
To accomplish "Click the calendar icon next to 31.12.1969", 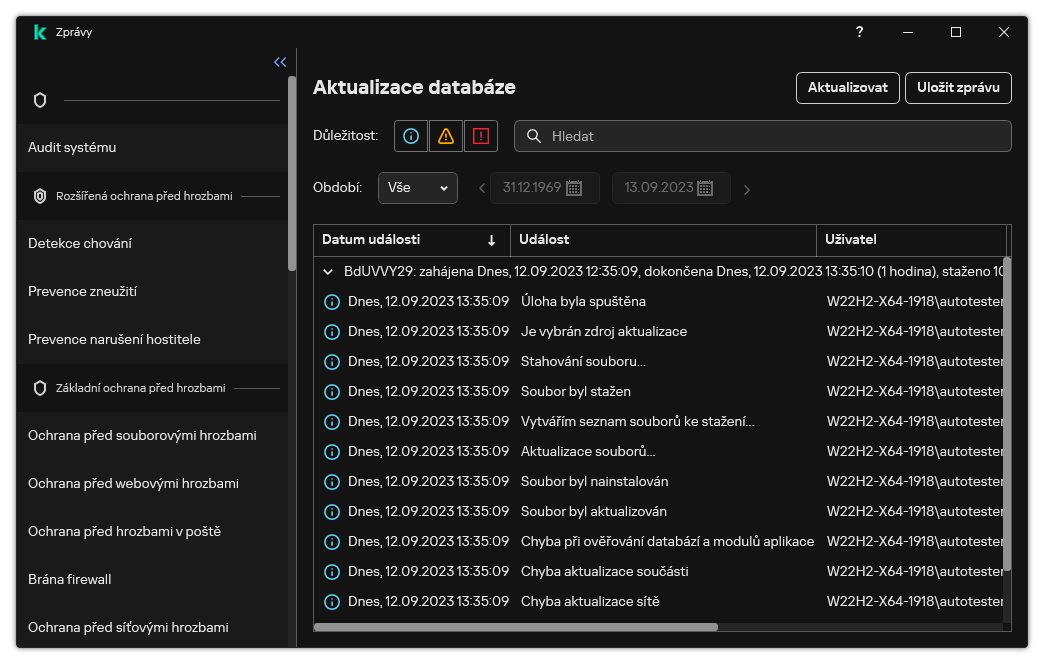I will [574, 188].
